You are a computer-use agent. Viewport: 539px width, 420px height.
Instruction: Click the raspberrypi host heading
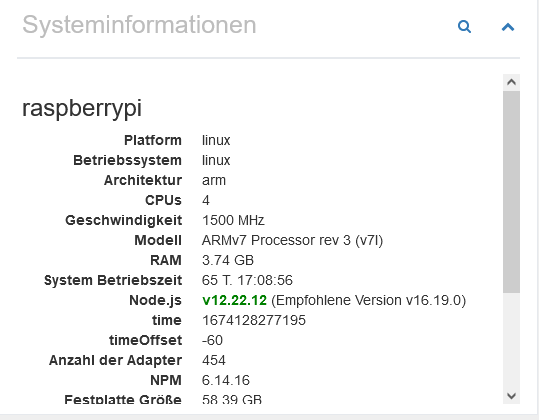(x=82, y=108)
